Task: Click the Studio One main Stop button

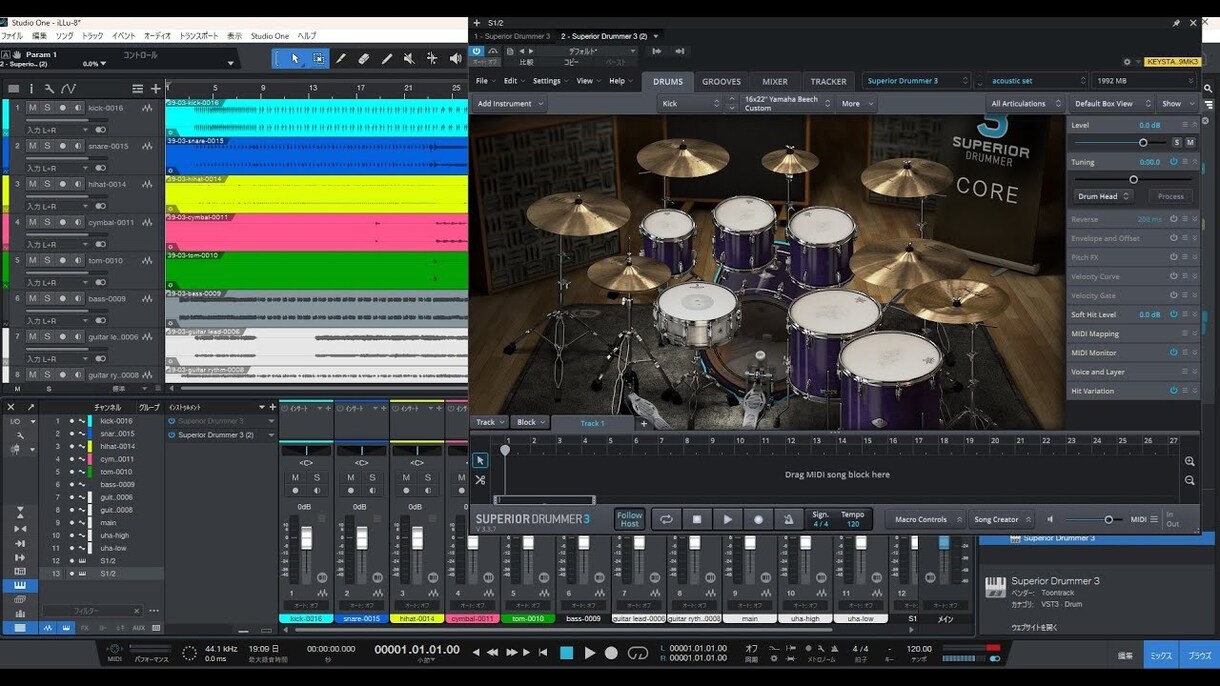Action: 567,653
